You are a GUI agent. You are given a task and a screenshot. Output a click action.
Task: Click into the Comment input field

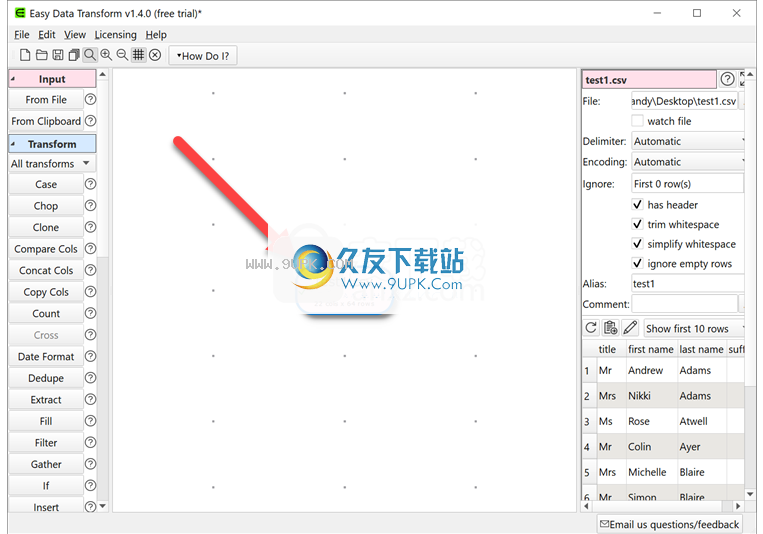point(684,304)
